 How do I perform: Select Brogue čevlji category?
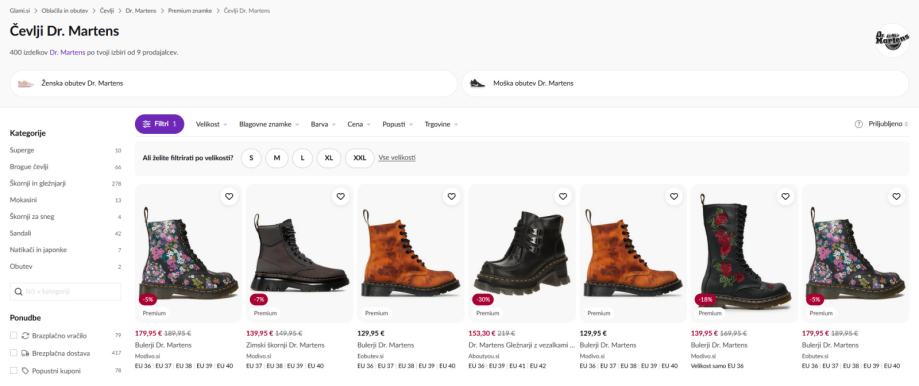(x=29, y=167)
